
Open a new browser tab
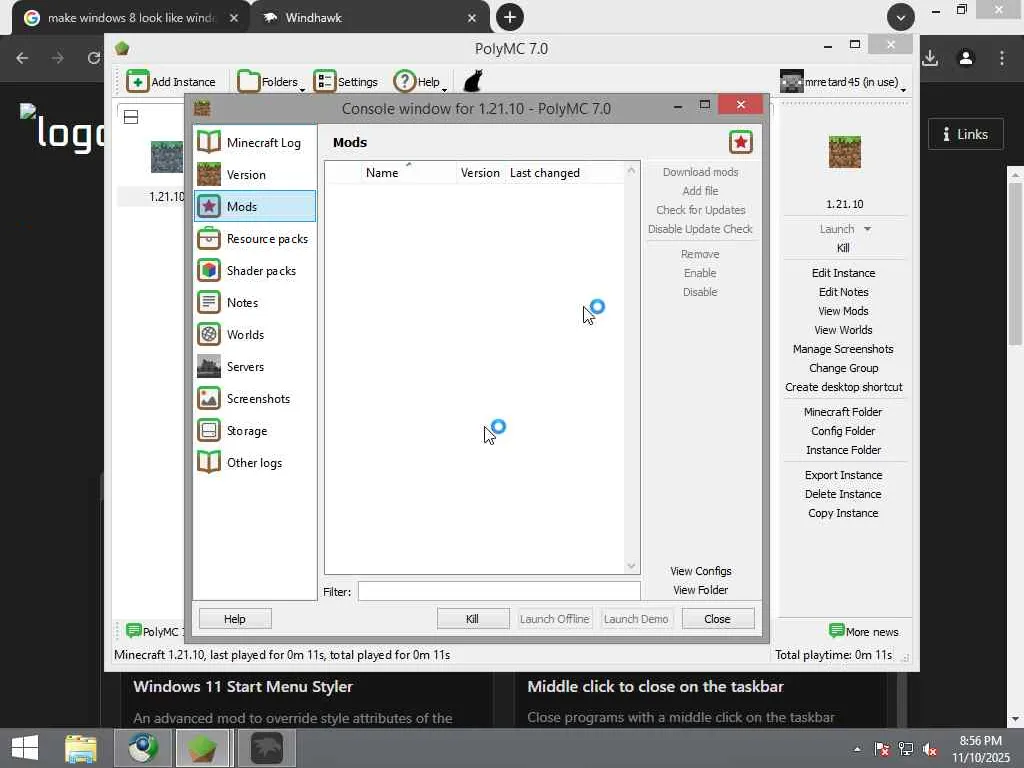pos(510,18)
